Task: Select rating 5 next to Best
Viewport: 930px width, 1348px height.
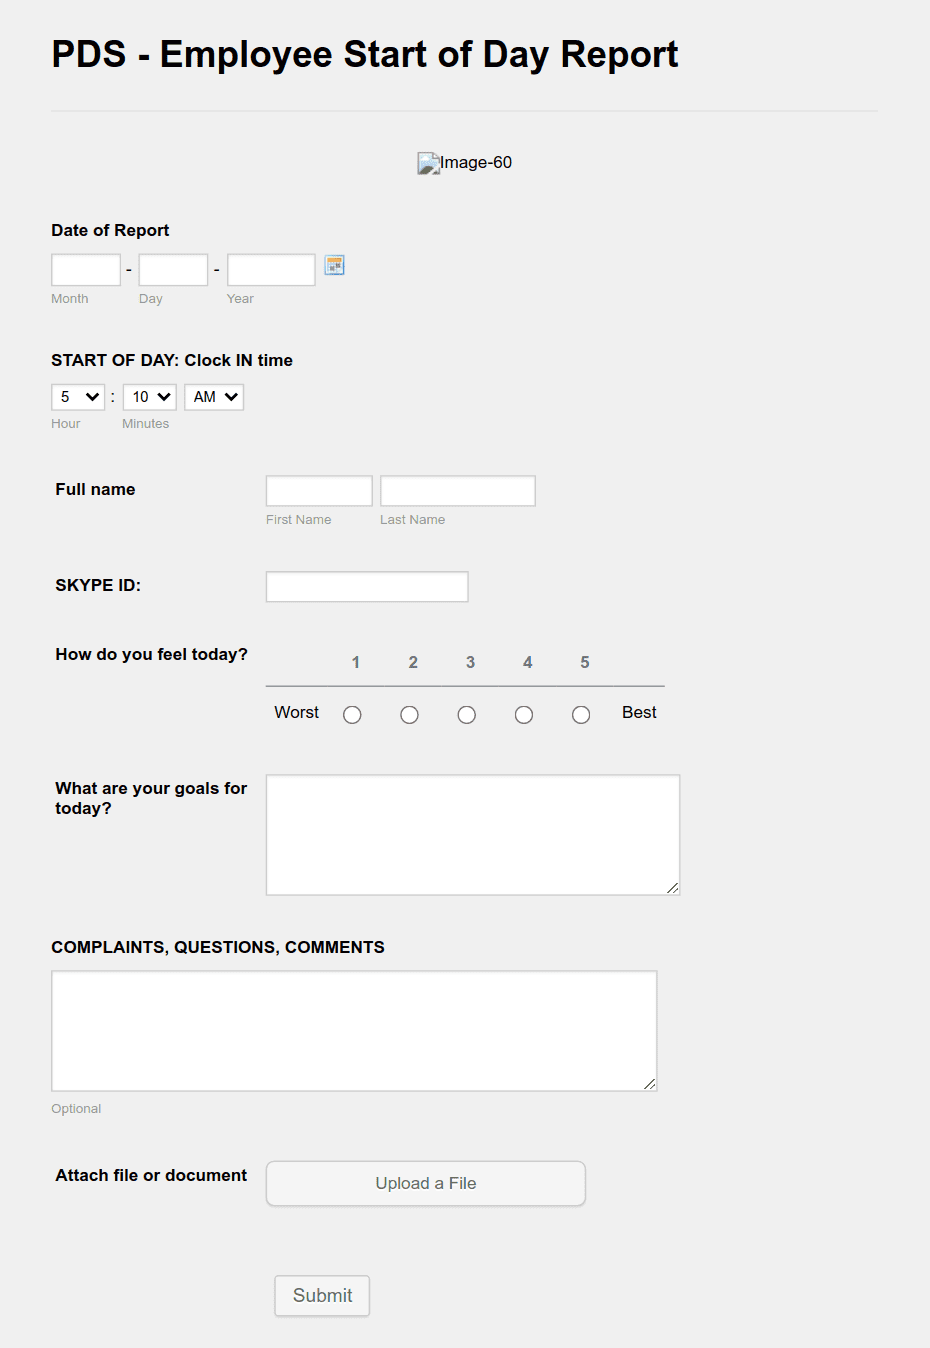Action: (580, 714)
